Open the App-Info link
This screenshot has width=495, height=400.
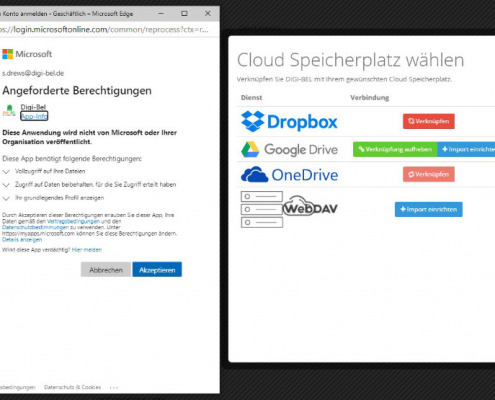(x=34, y=116)
